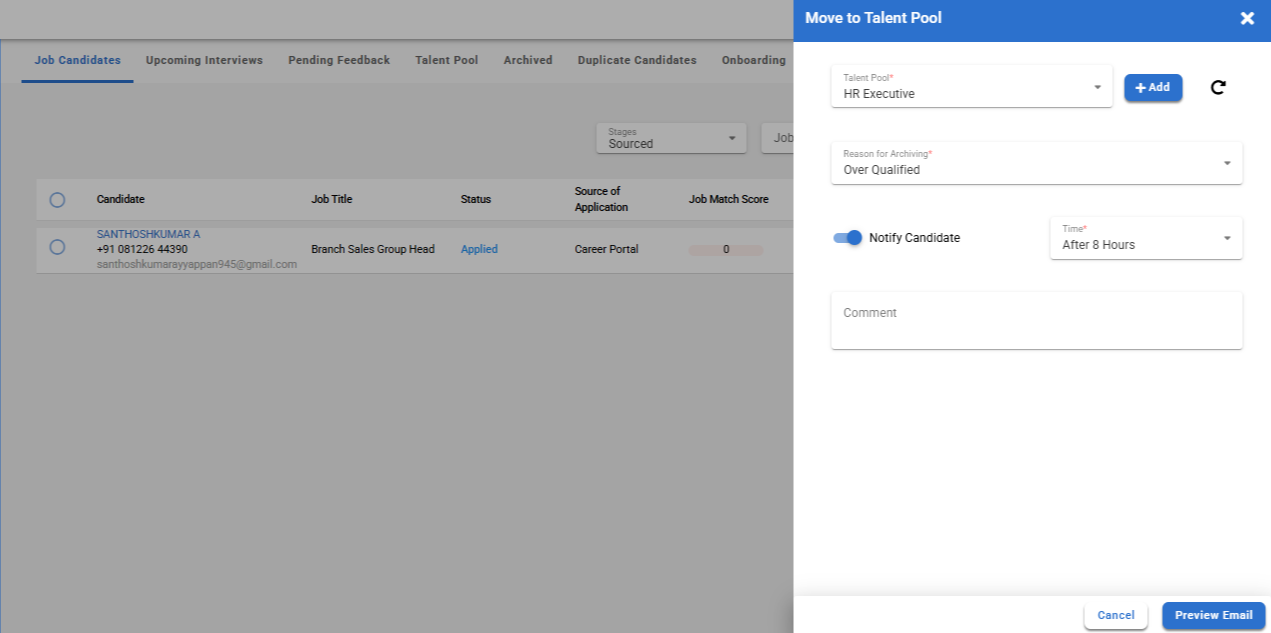Switch to Duplicate Candidates tab
1271x633 pixels.
click(637, 60)
